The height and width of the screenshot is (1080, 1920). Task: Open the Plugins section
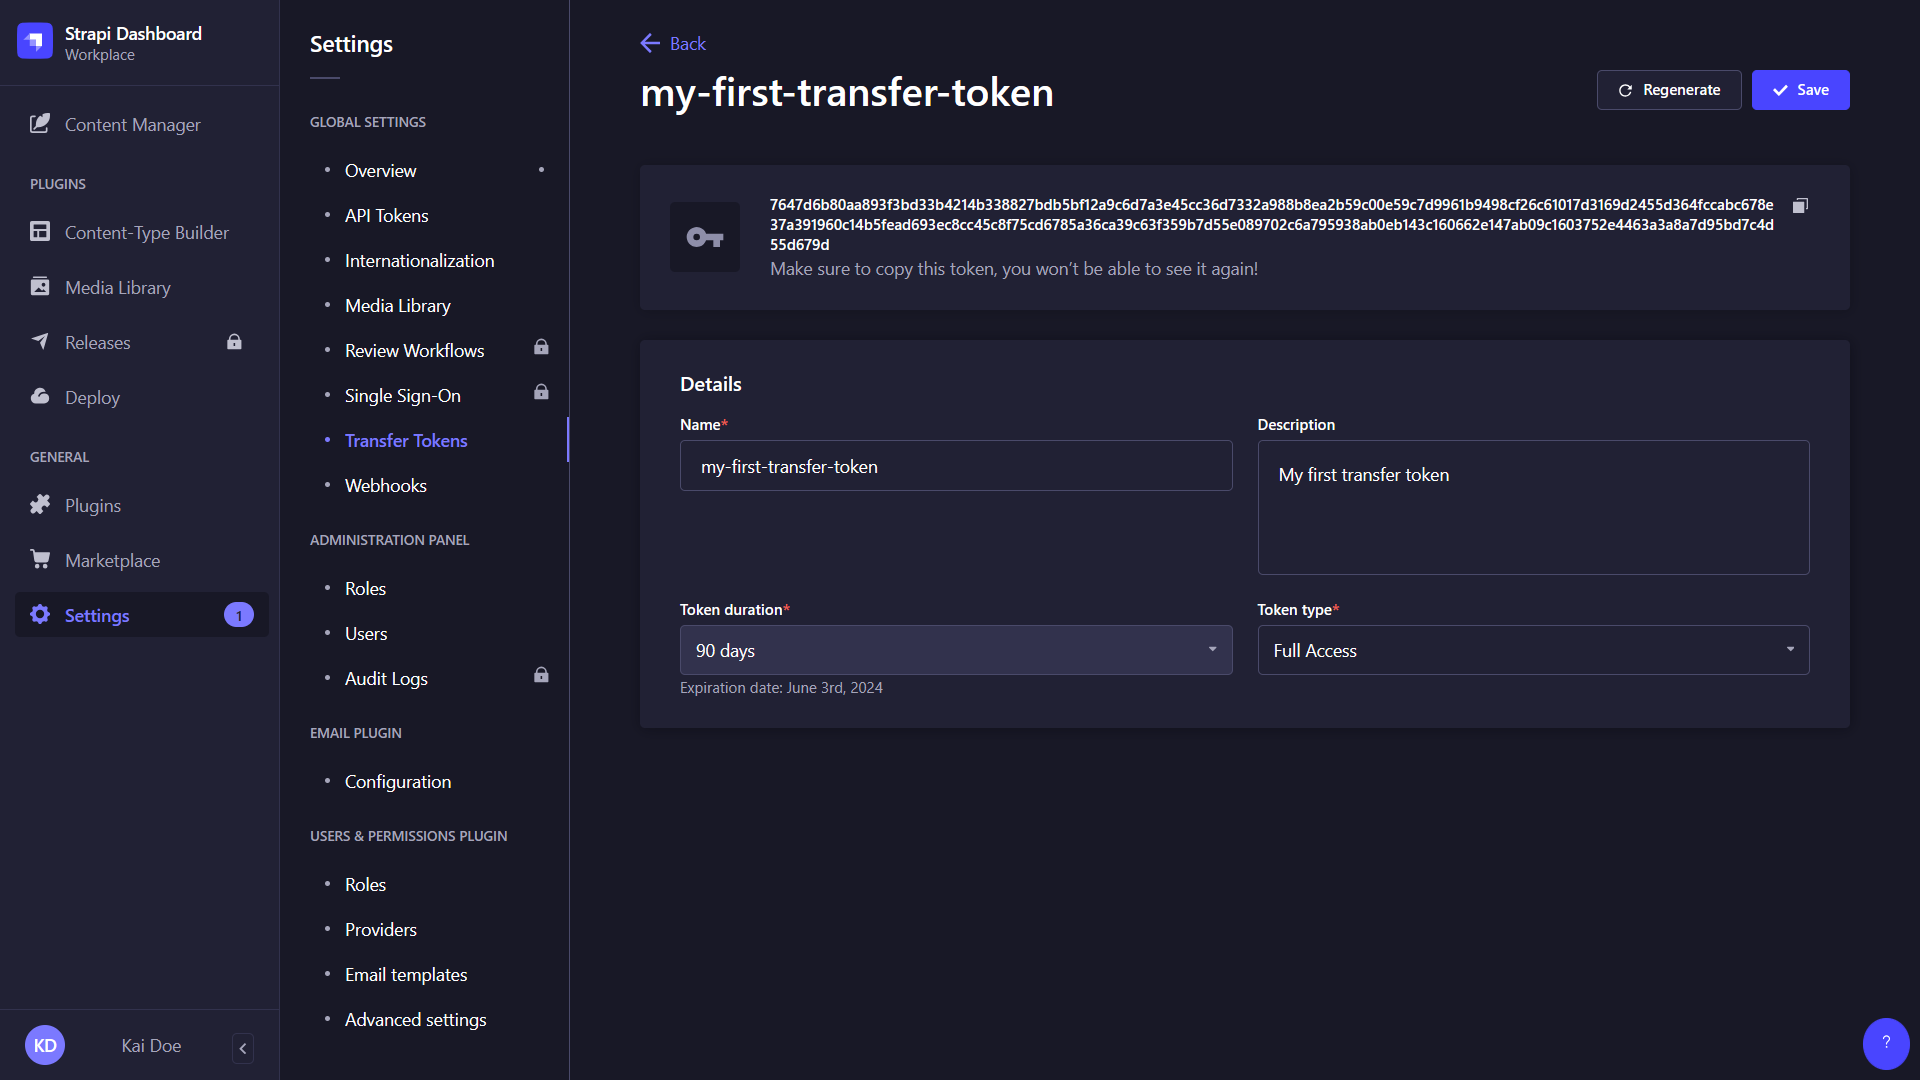pyautogui.click(x=92, y=505)
